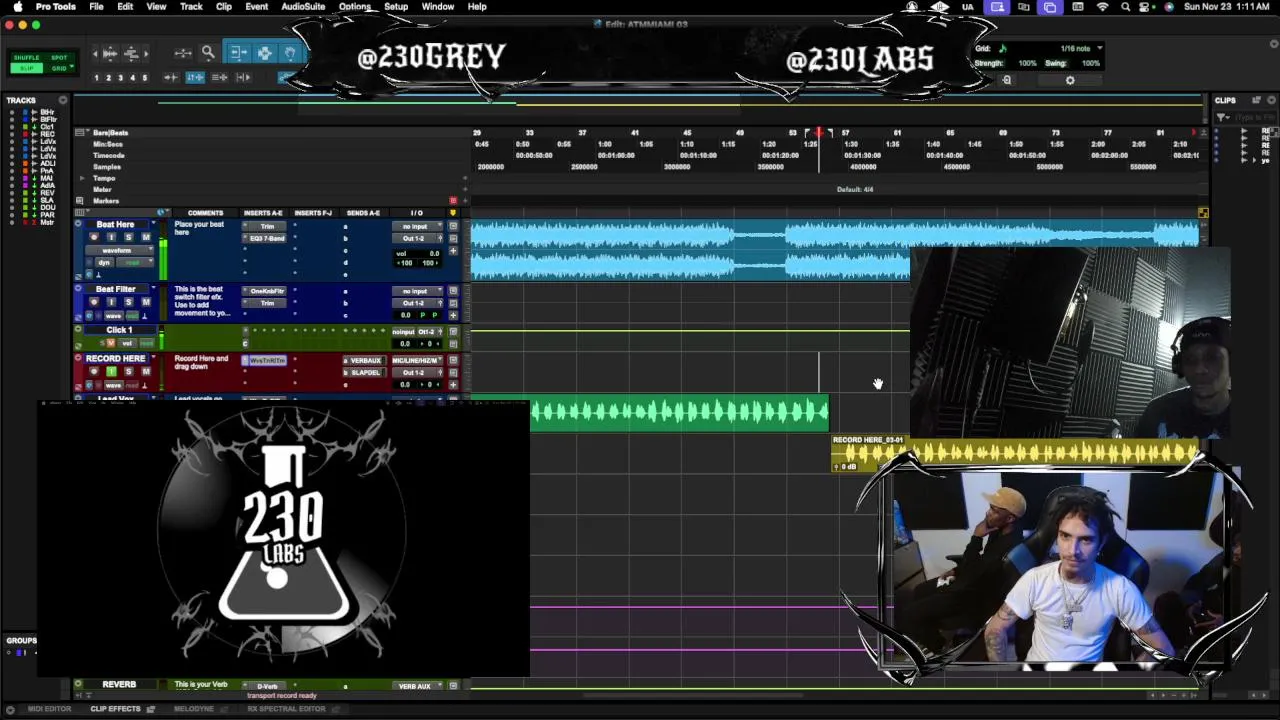Open the gear settings in toolbar
The height and width of the screenshot is (720, 1280).
point(1070,80)
